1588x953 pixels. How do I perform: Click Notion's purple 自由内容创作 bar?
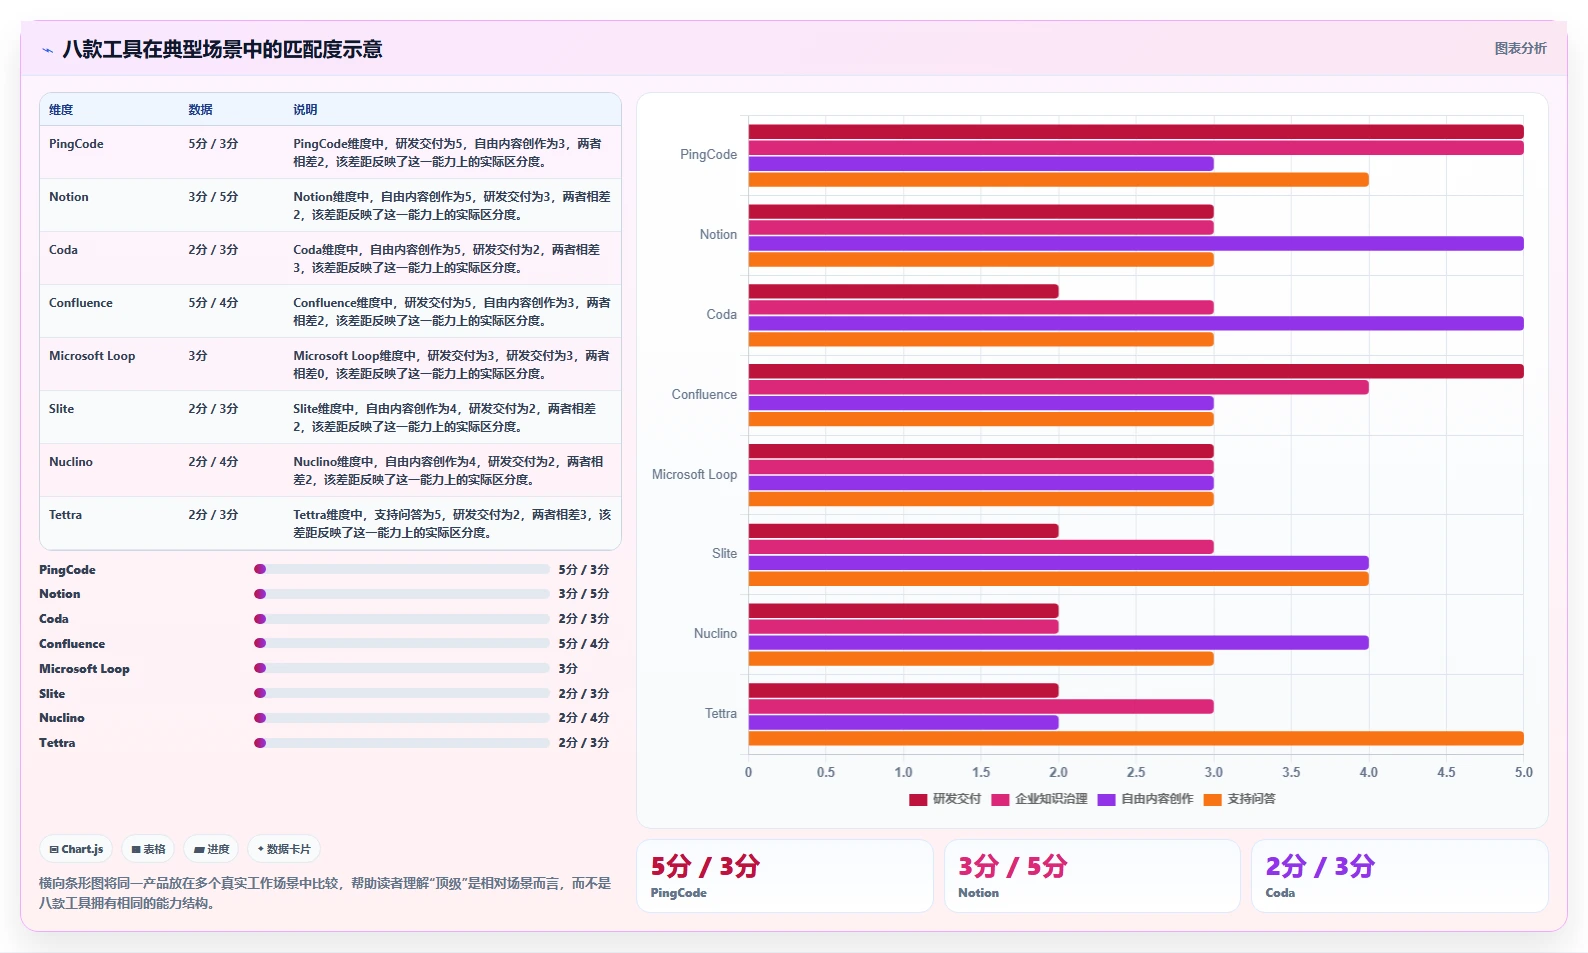tap(1136, 244)
